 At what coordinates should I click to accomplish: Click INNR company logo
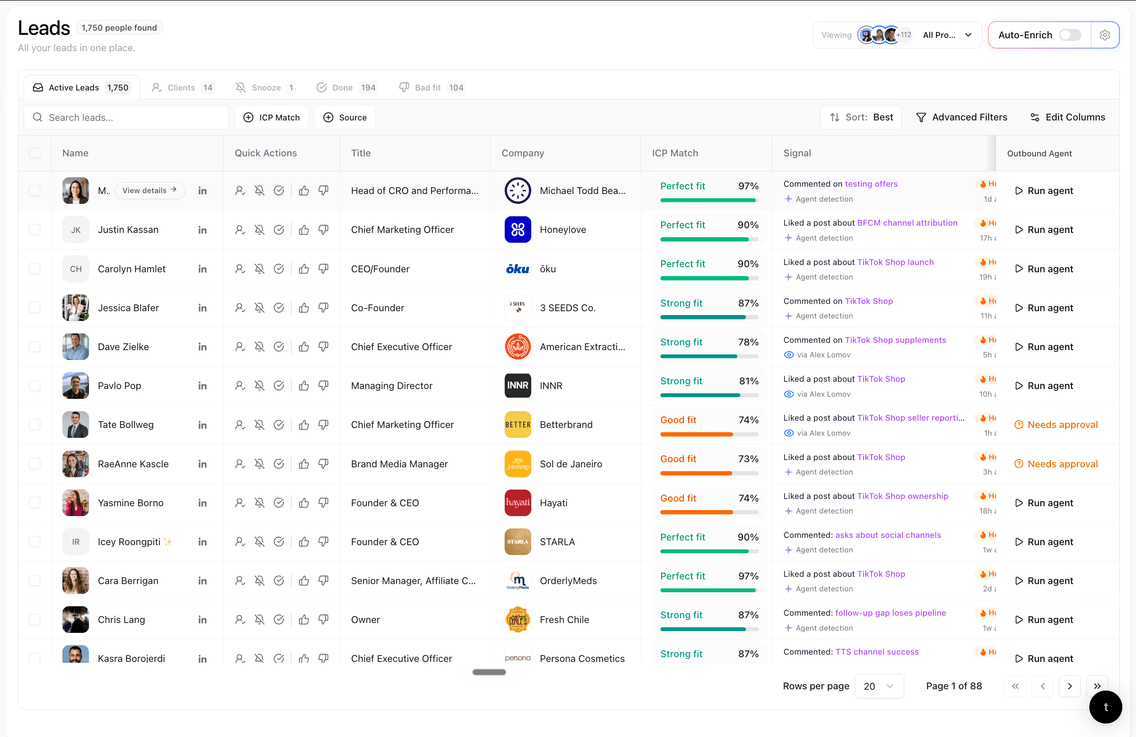[x=517, y=386]
